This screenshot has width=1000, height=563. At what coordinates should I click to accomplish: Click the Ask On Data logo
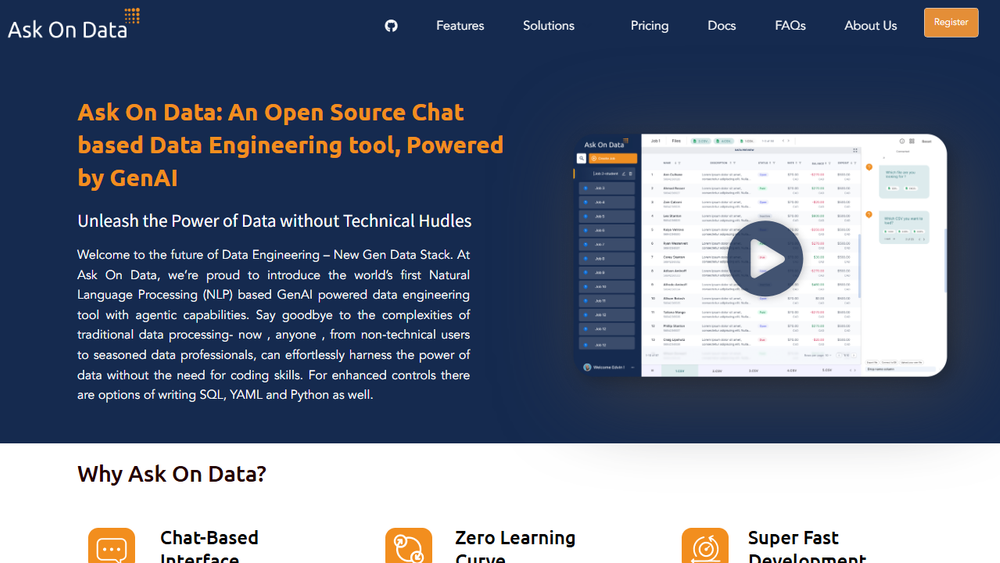point(74,24)
